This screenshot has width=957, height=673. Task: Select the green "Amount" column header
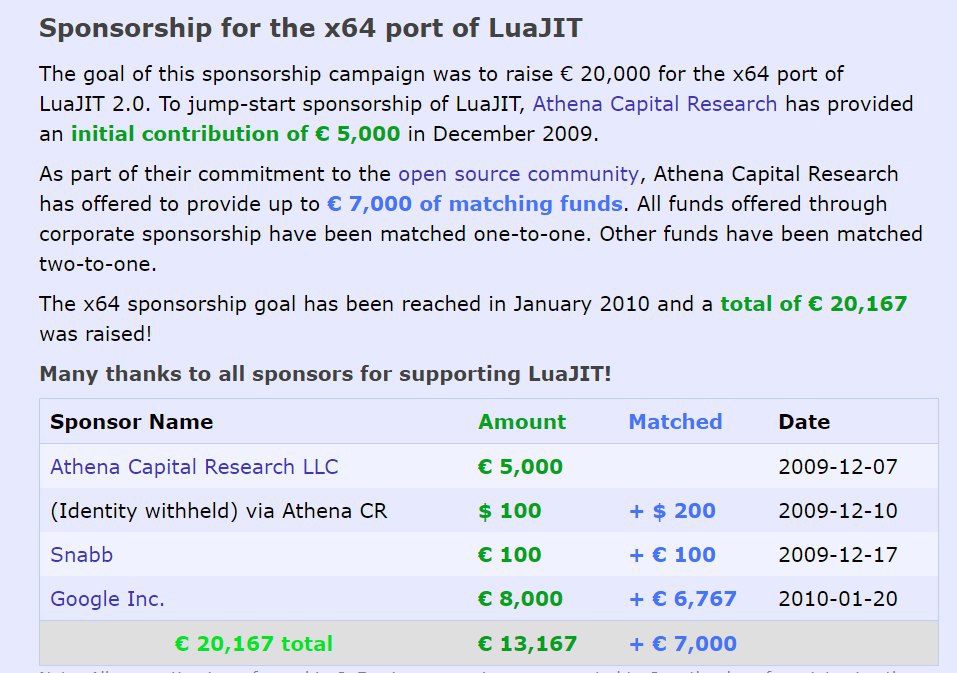pos(521,422)
